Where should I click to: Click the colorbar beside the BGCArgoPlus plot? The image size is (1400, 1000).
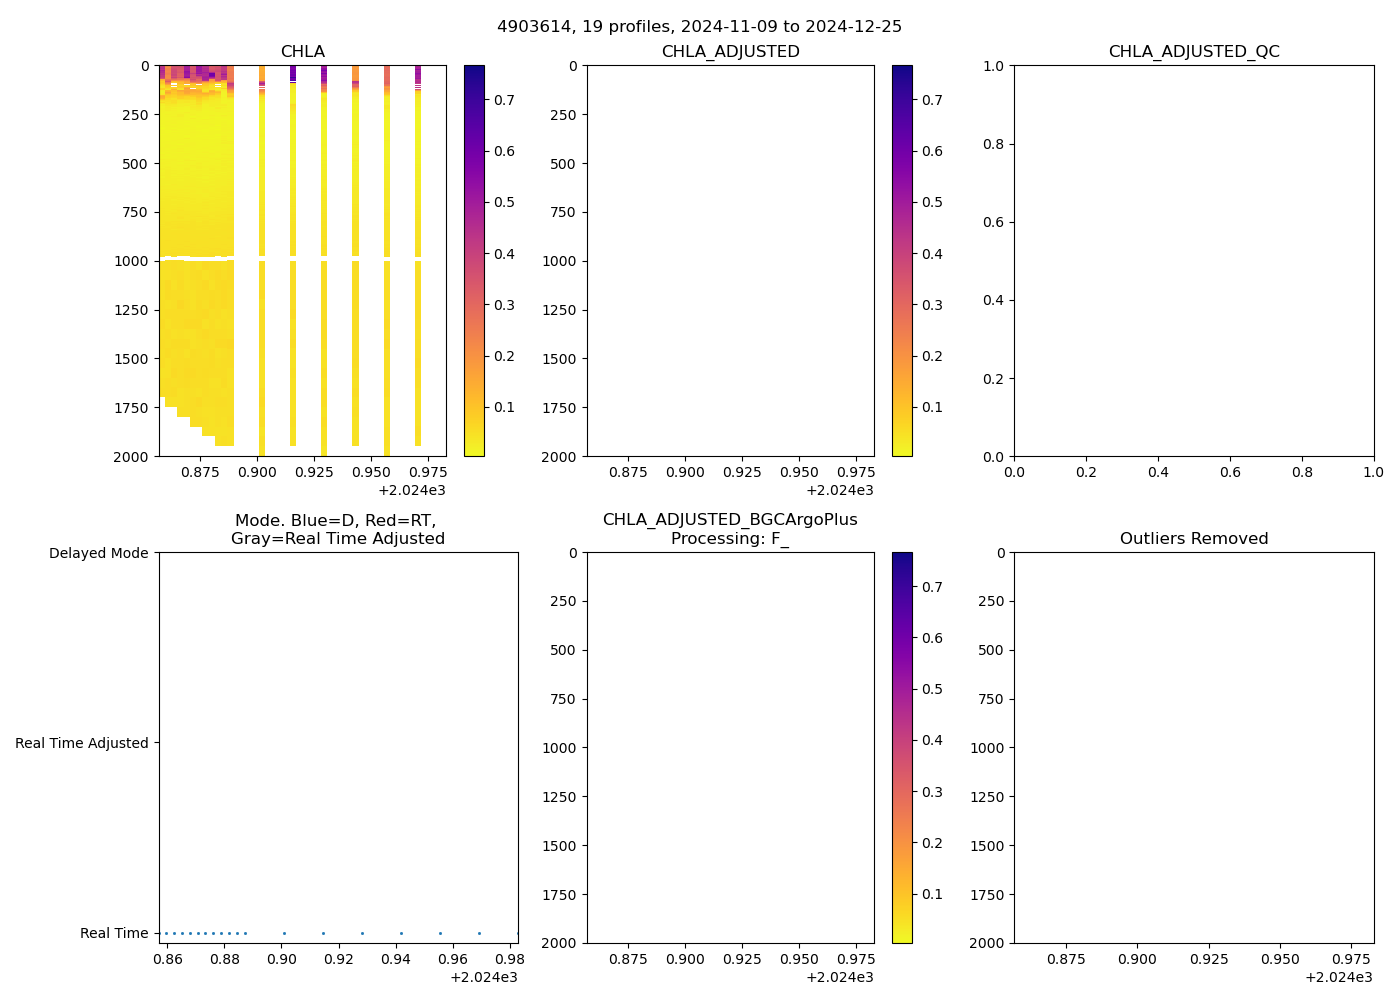pos(901,747)
